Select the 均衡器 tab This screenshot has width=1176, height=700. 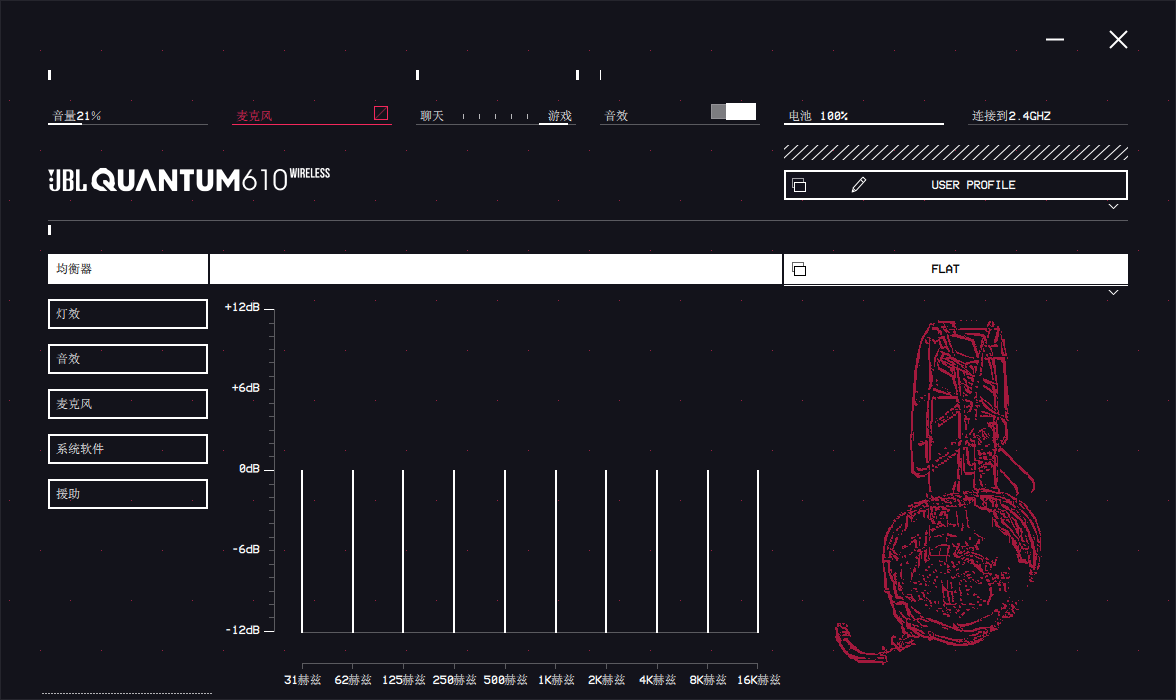128,269
